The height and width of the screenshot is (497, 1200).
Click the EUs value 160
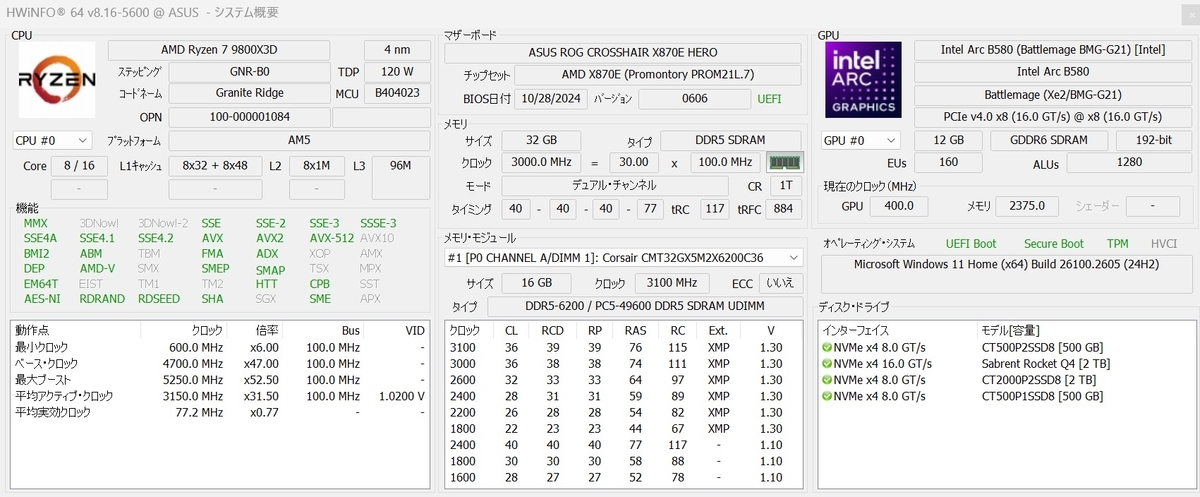click(948, 163)
